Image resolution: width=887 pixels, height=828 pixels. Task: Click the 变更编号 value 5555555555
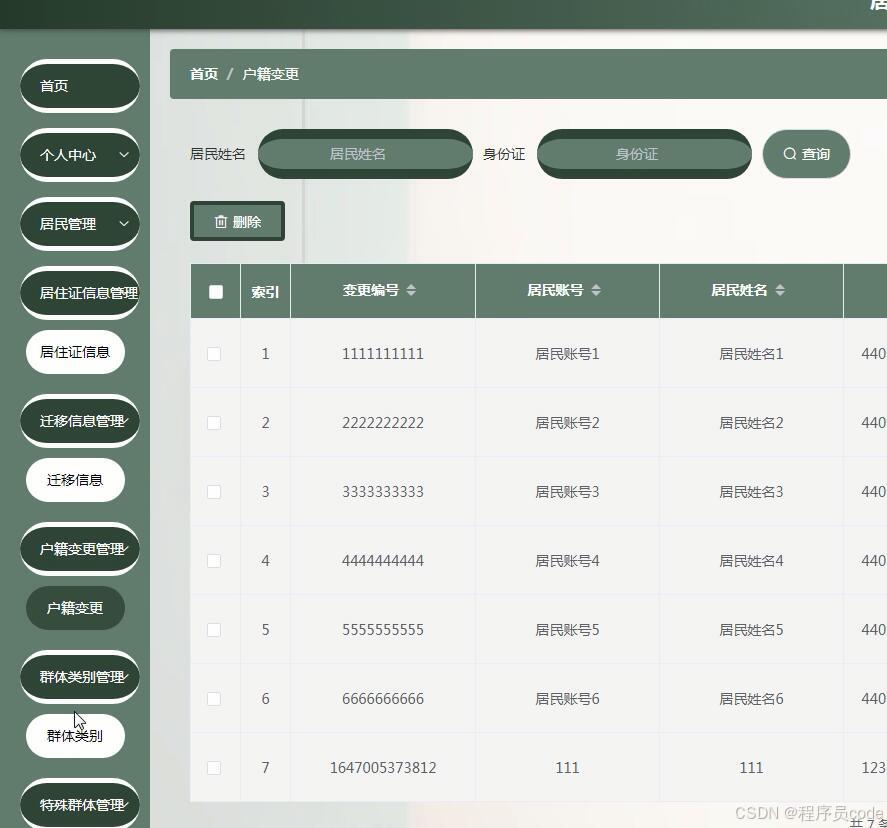pyautogui.click(x=383, y=630)
